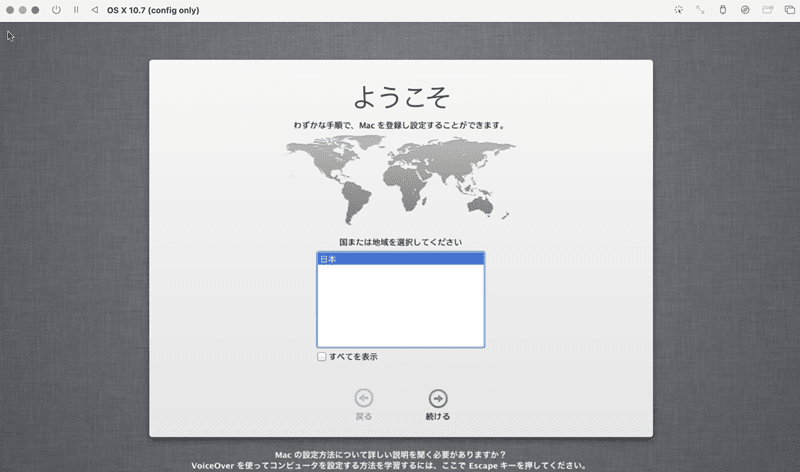
Task: Open the shared folder icon
Action: click(767, 10)
